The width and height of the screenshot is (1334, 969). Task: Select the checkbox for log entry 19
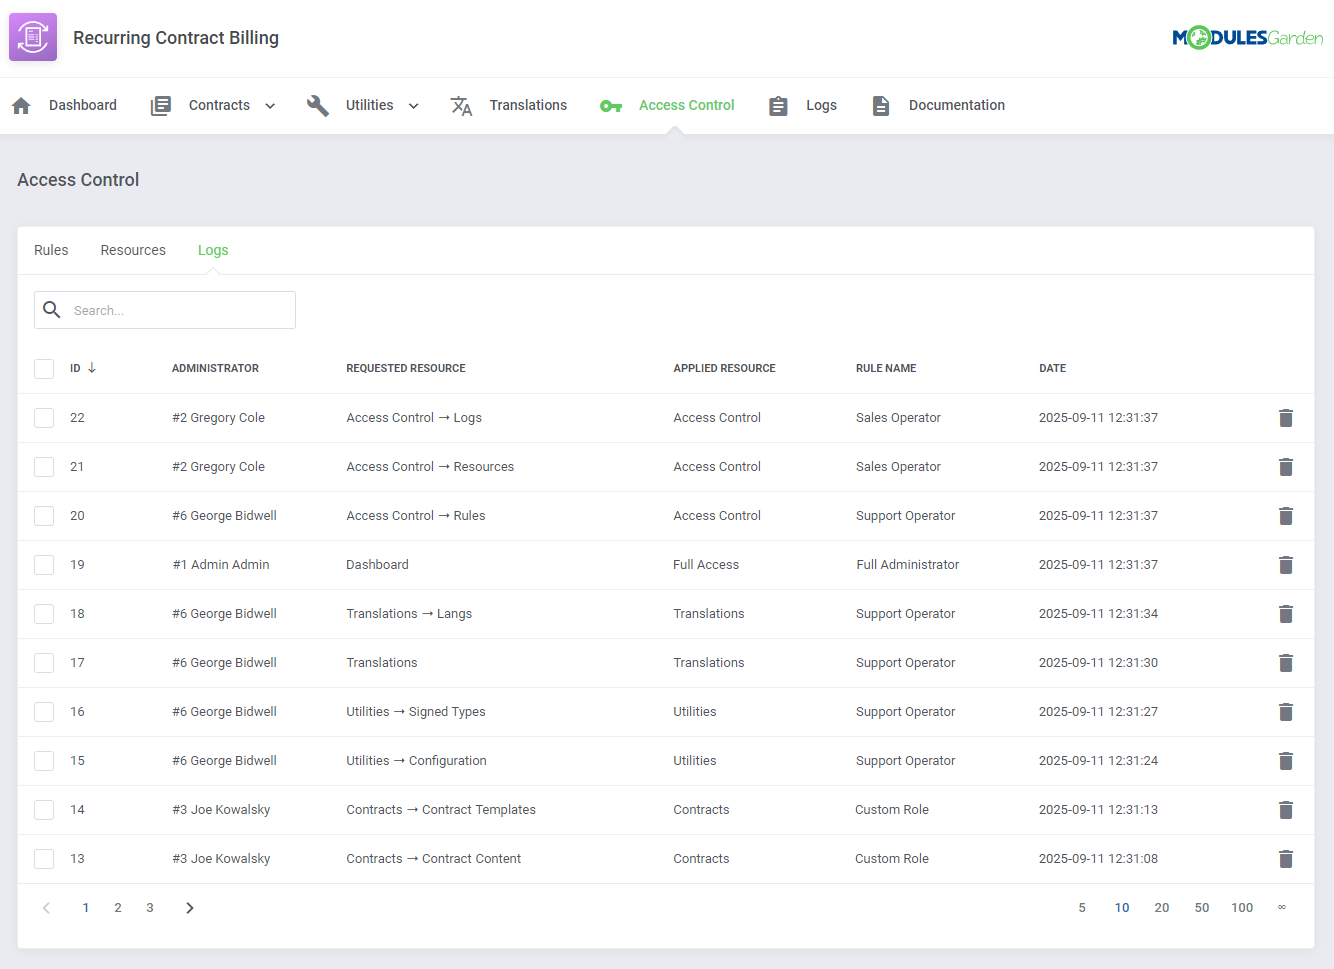click(x=44, y=564)
